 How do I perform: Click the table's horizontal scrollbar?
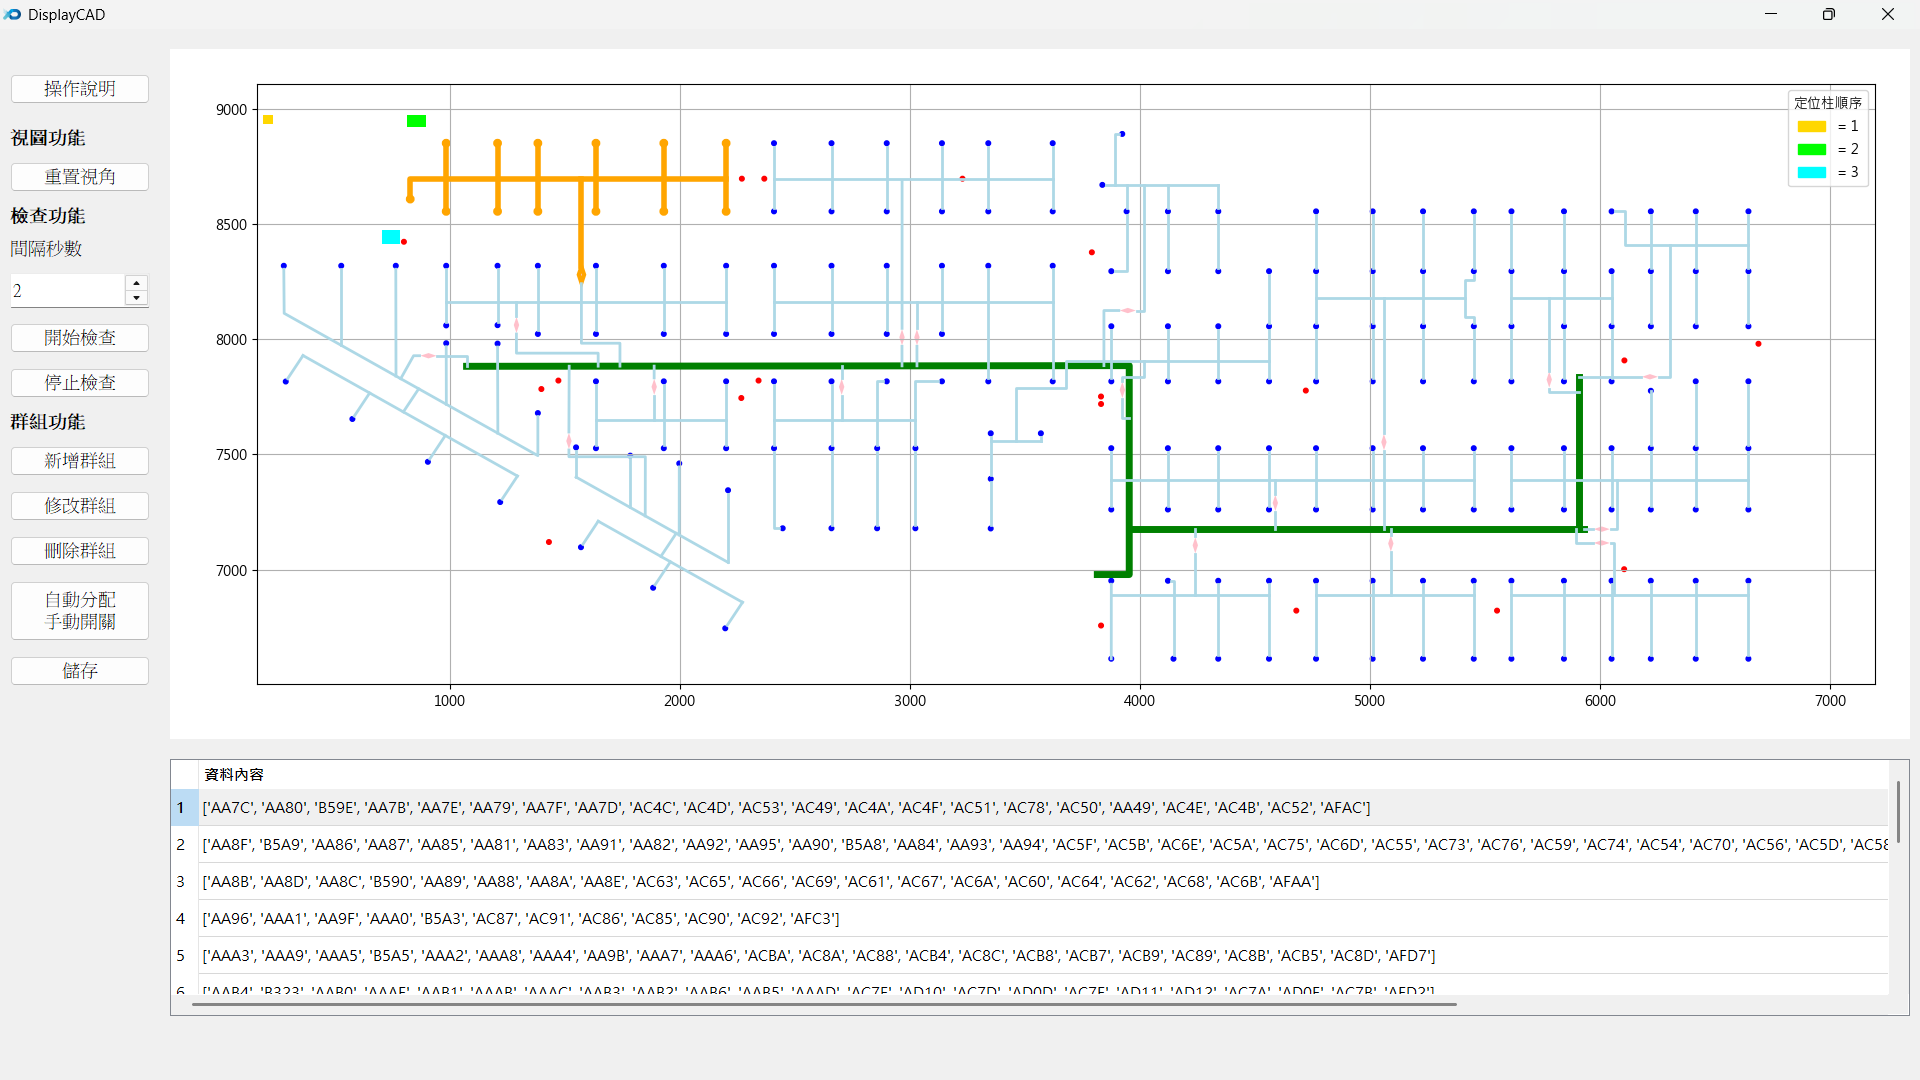click(823, 1004)
